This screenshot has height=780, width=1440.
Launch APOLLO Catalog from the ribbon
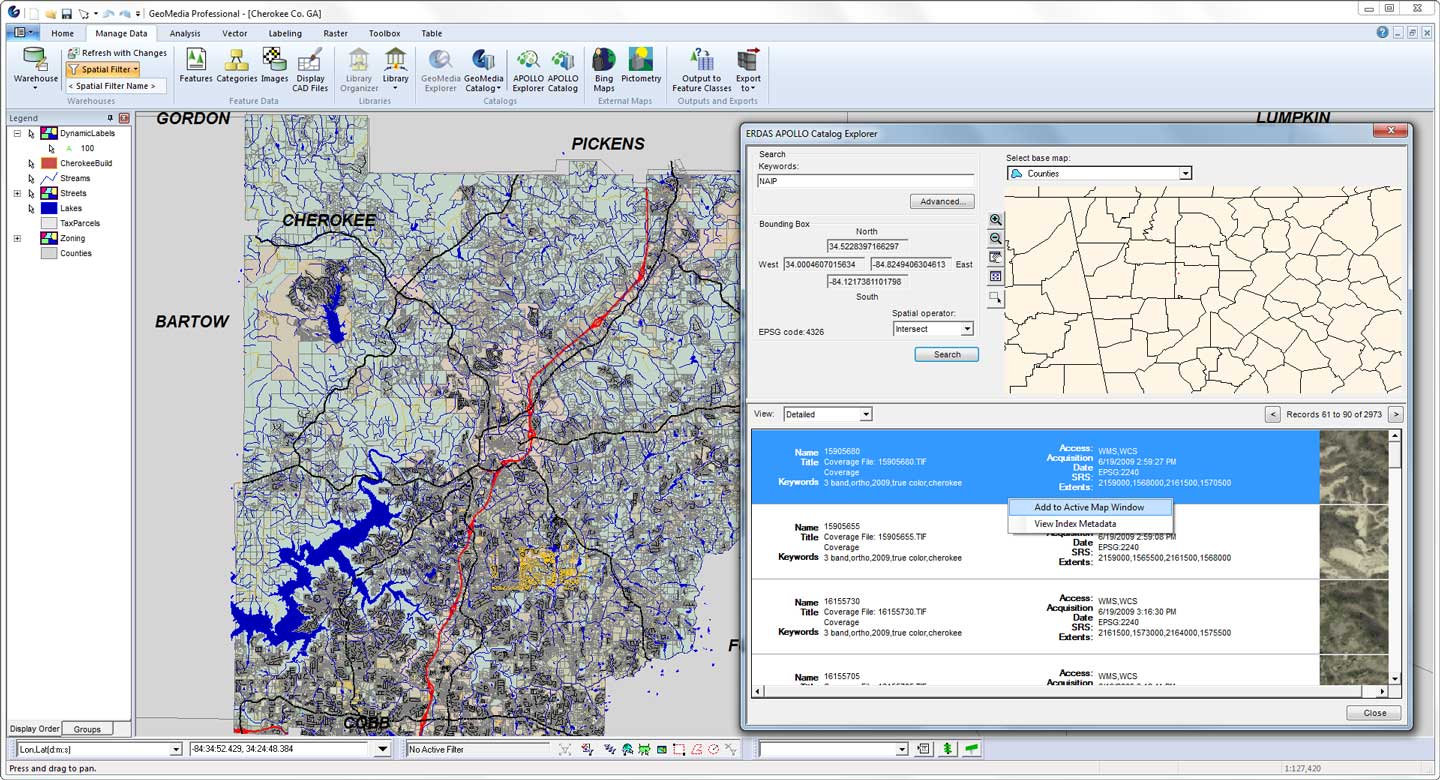pyautogui.click(x=563, y=69)
